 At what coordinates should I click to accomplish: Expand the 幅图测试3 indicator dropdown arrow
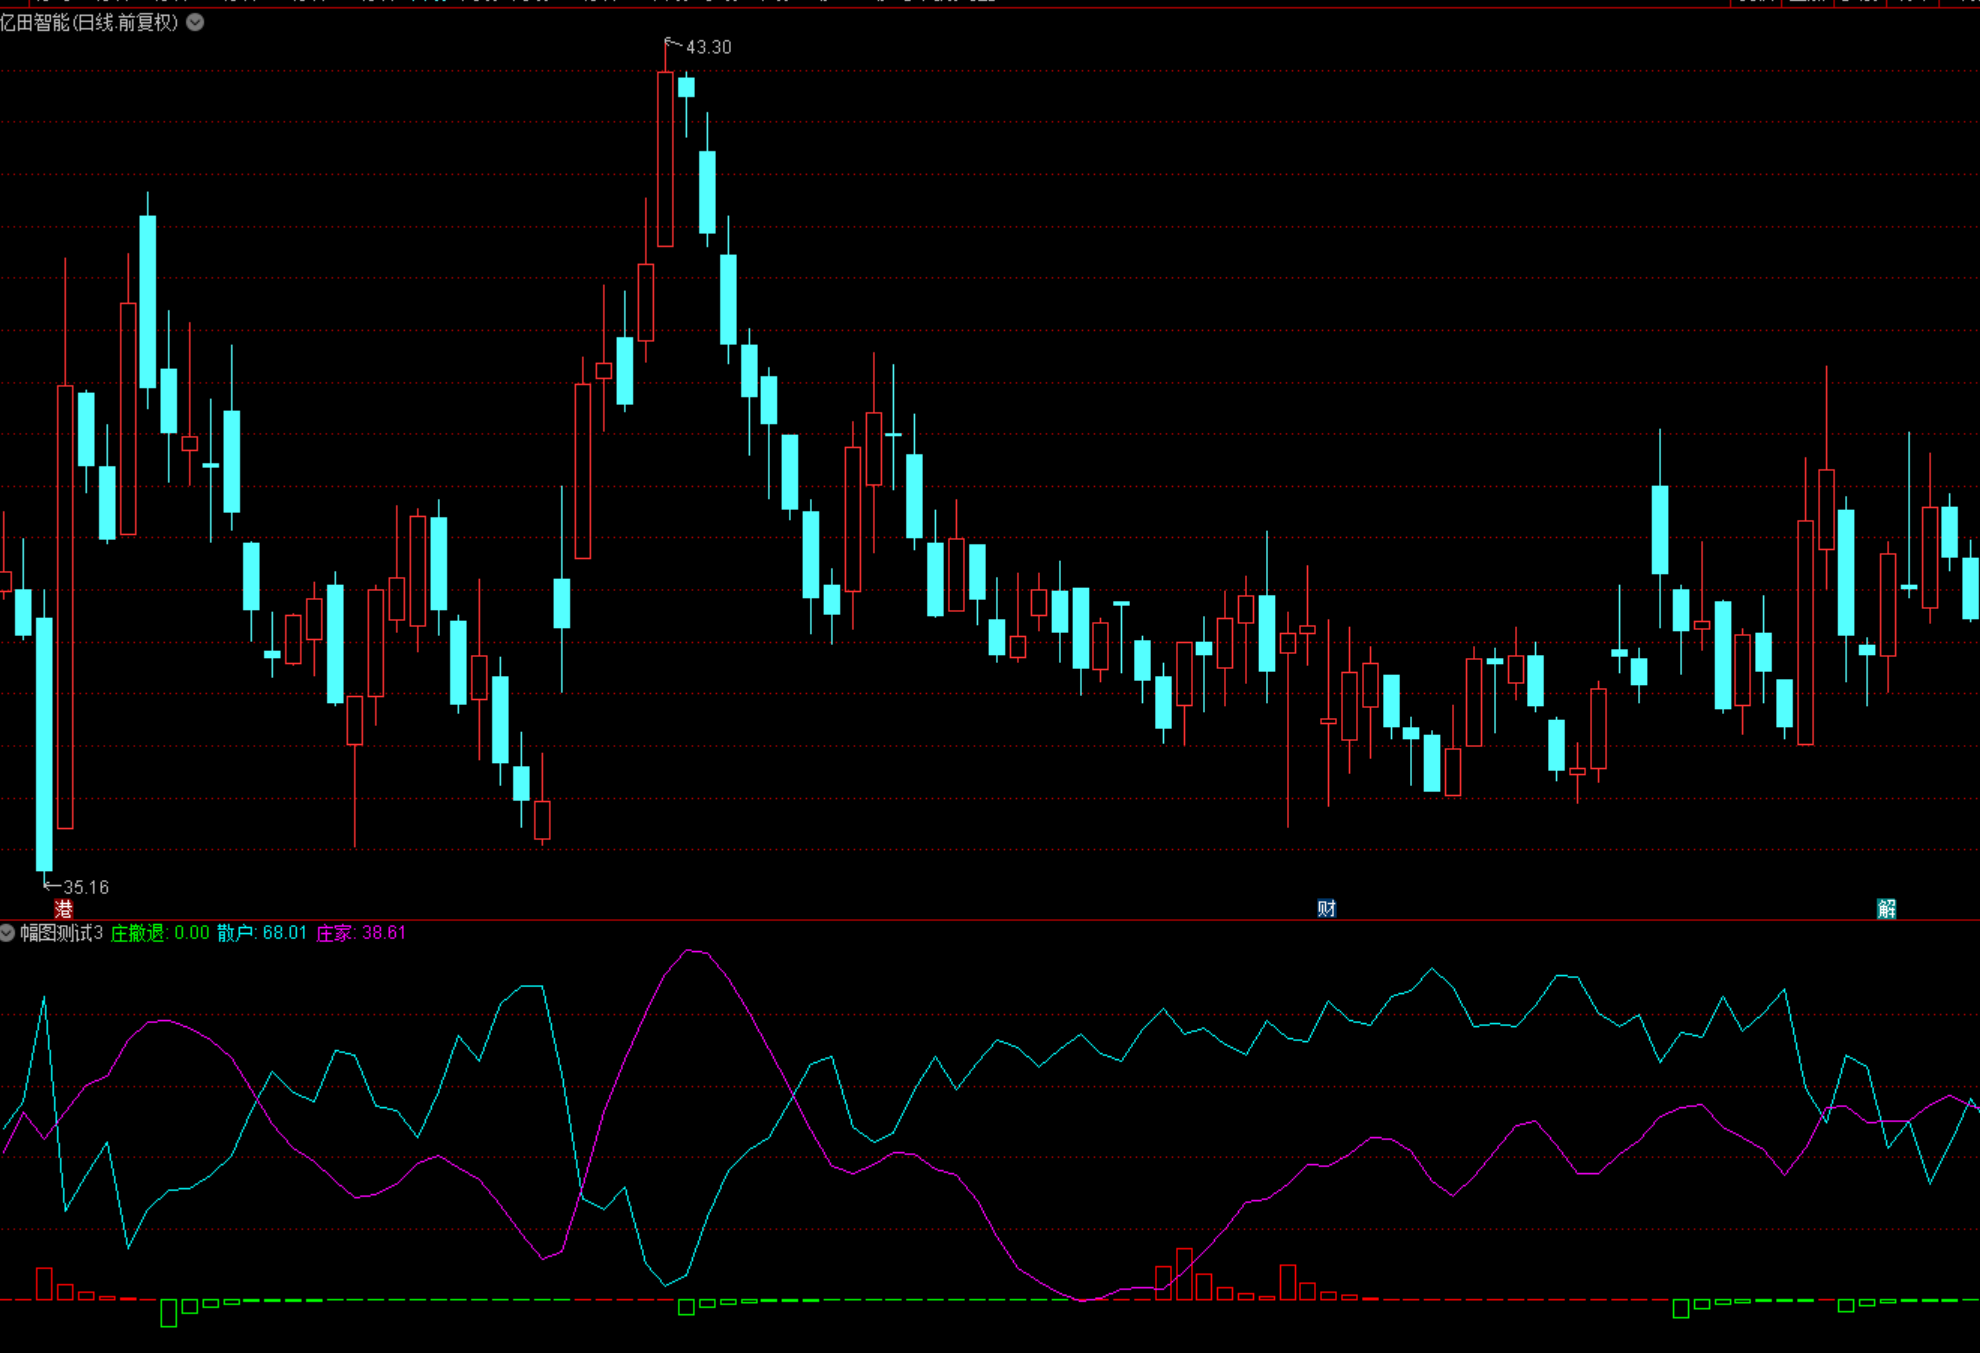click(8, 933)
